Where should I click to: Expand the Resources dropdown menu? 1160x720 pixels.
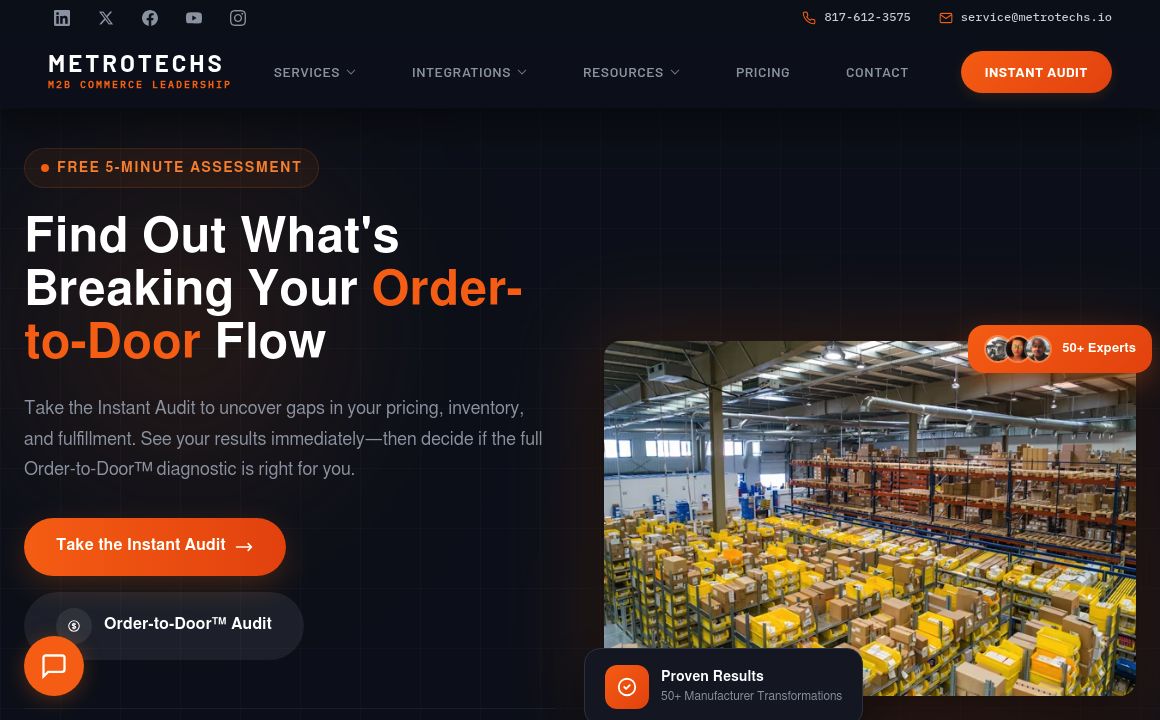(631, 73)
